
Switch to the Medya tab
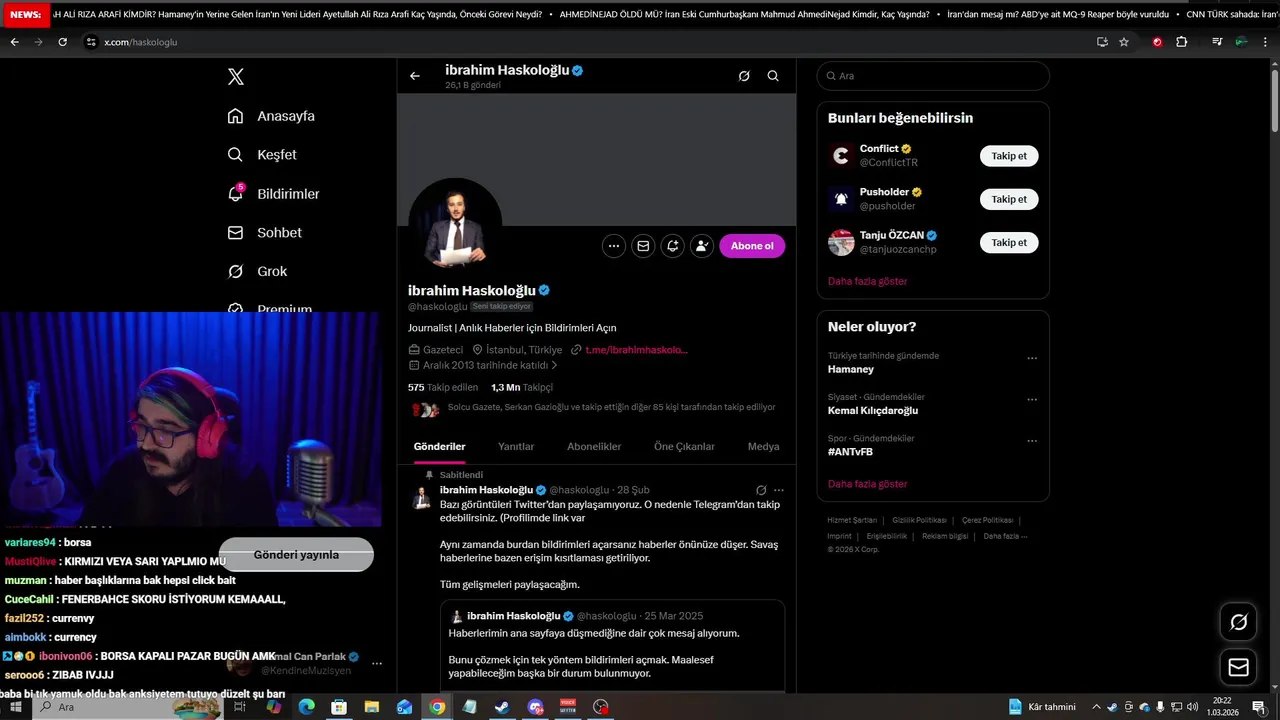pos(763,447)
